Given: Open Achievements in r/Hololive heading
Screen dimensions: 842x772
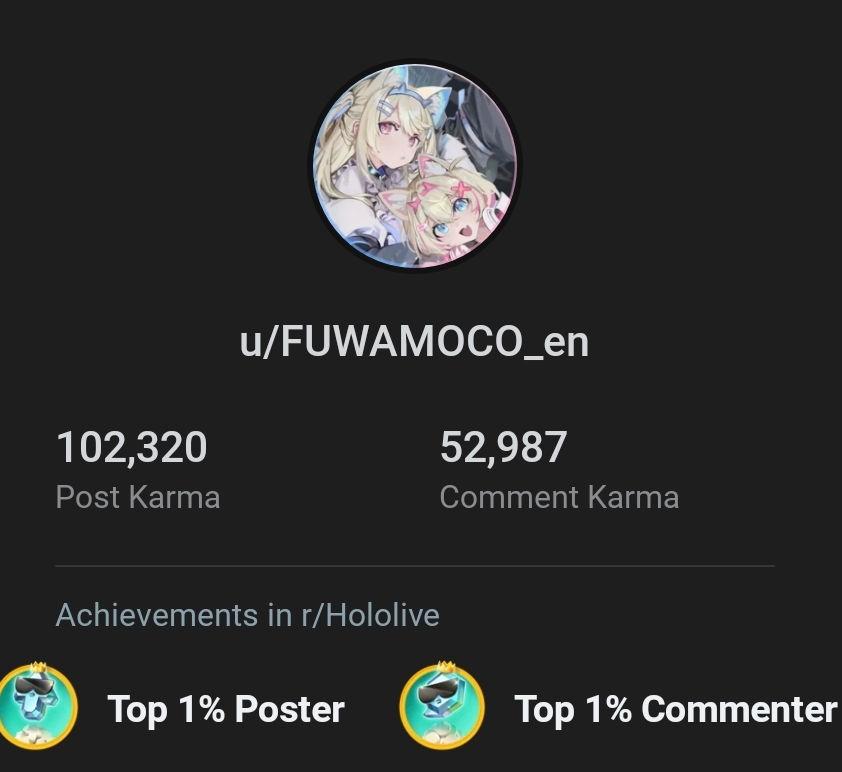Looking at the screenshot, I should click(x=248, y=615).
